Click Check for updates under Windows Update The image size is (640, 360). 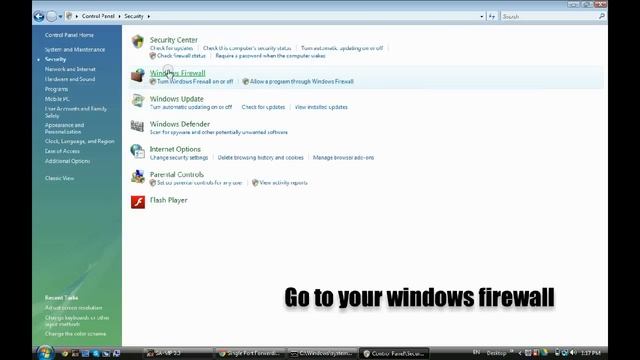click(x=263, y=107)
